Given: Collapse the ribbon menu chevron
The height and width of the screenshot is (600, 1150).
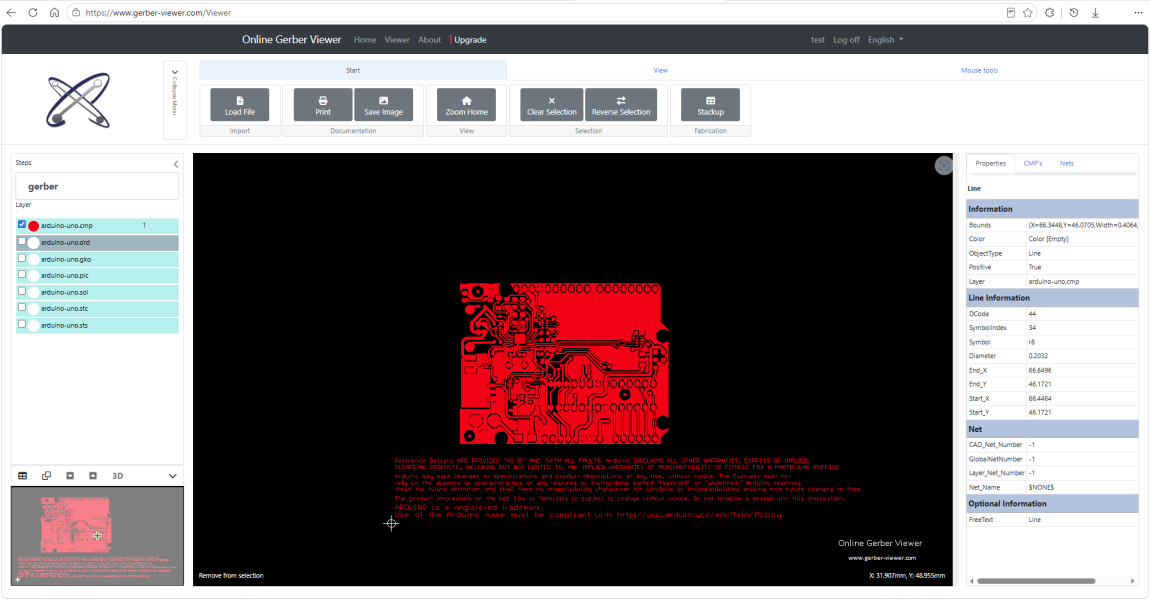Looking at the screenshot, I should coord(175,73).
